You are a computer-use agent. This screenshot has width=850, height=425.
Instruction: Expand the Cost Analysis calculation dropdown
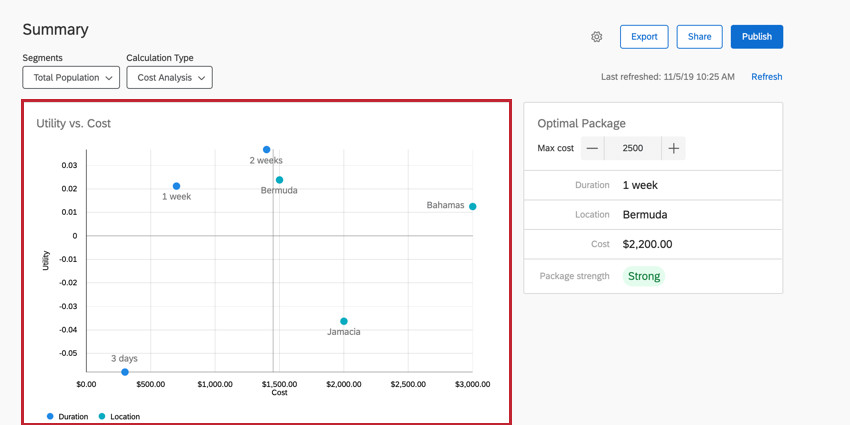pyautogui.click(x=169, y=77)
